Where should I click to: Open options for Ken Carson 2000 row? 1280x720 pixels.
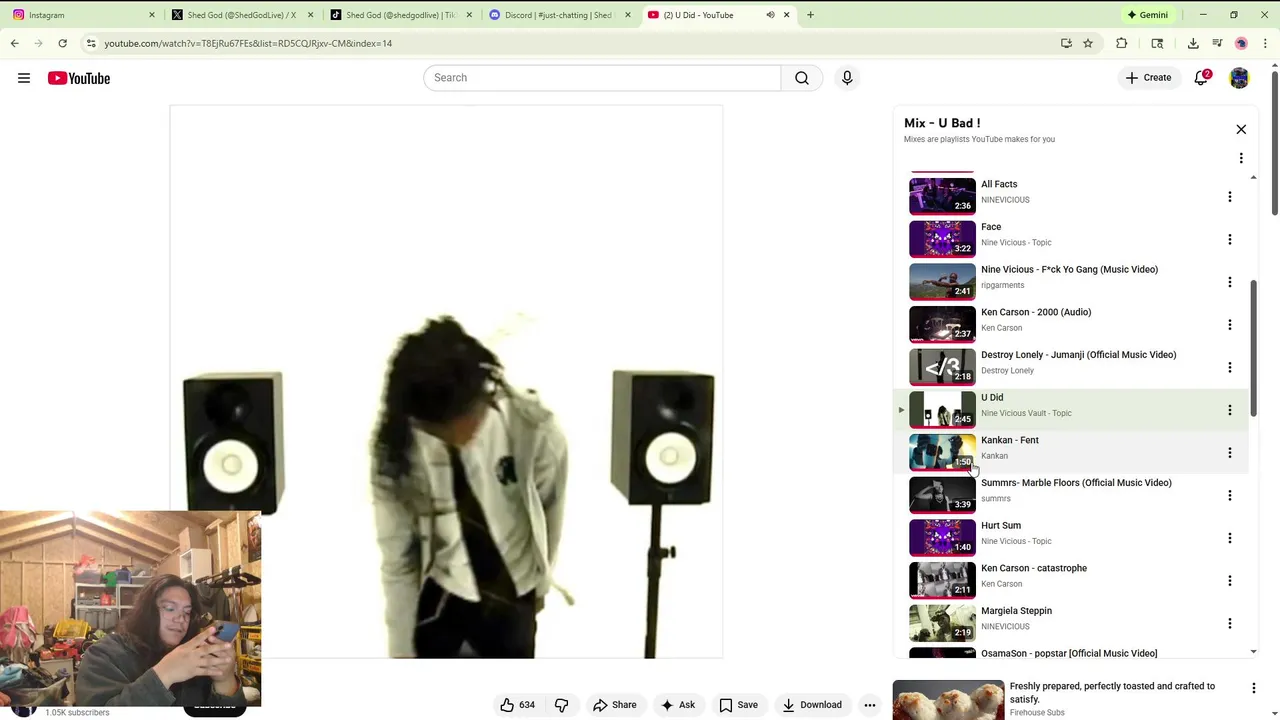(1230, 325)
